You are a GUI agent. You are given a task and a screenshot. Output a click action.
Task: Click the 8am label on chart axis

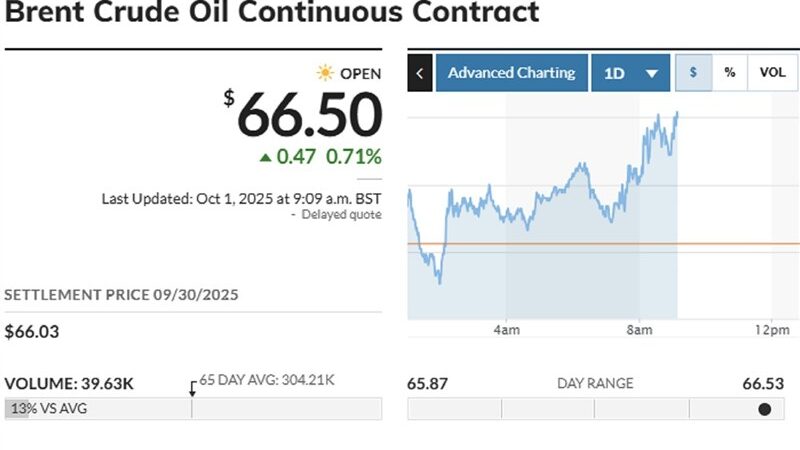(639, 330)
